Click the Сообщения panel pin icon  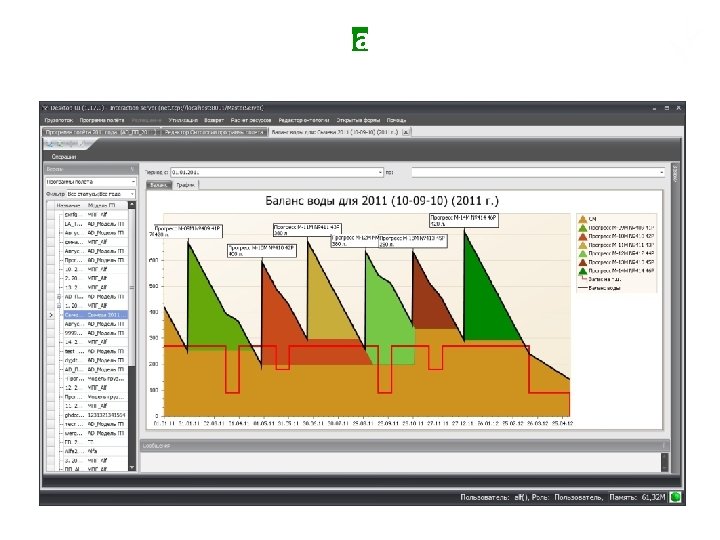click(664, 445)
